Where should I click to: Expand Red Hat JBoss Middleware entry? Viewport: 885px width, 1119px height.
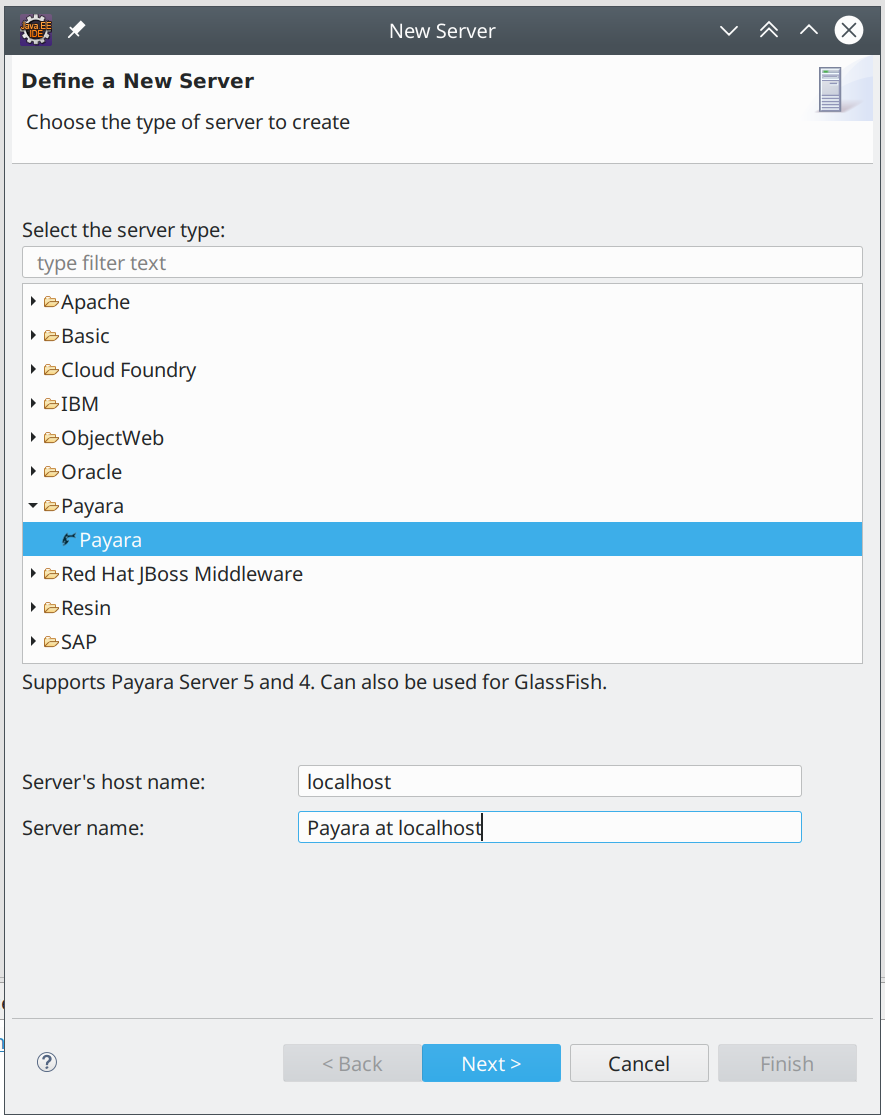[x=33, y=573]
